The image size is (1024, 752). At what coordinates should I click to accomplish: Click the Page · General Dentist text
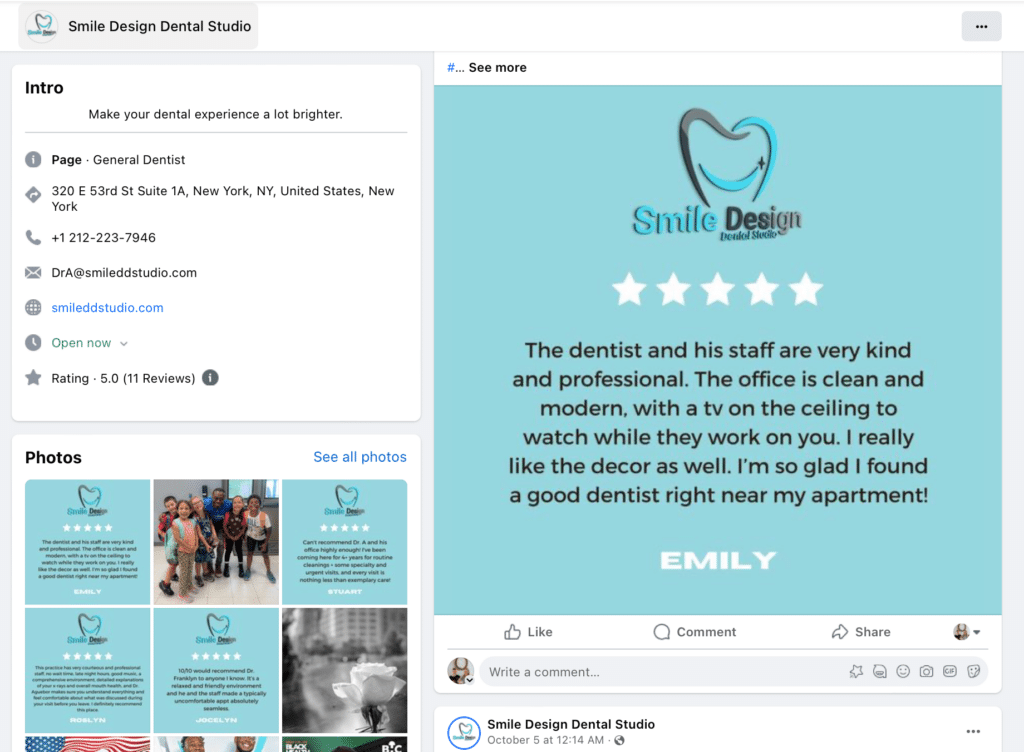pos(118,160)
